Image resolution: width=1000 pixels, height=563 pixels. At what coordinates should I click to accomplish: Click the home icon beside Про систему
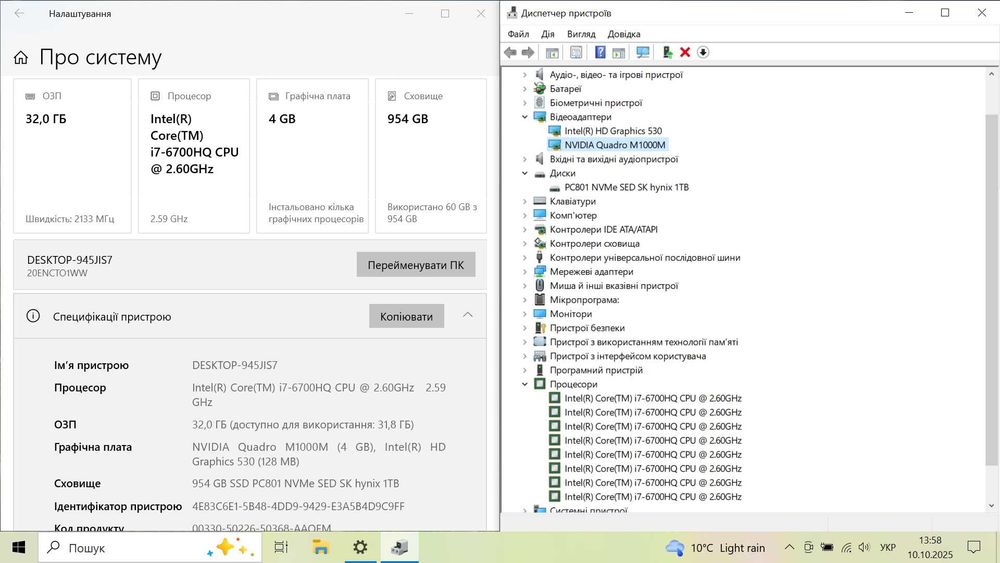click(20, 58)
